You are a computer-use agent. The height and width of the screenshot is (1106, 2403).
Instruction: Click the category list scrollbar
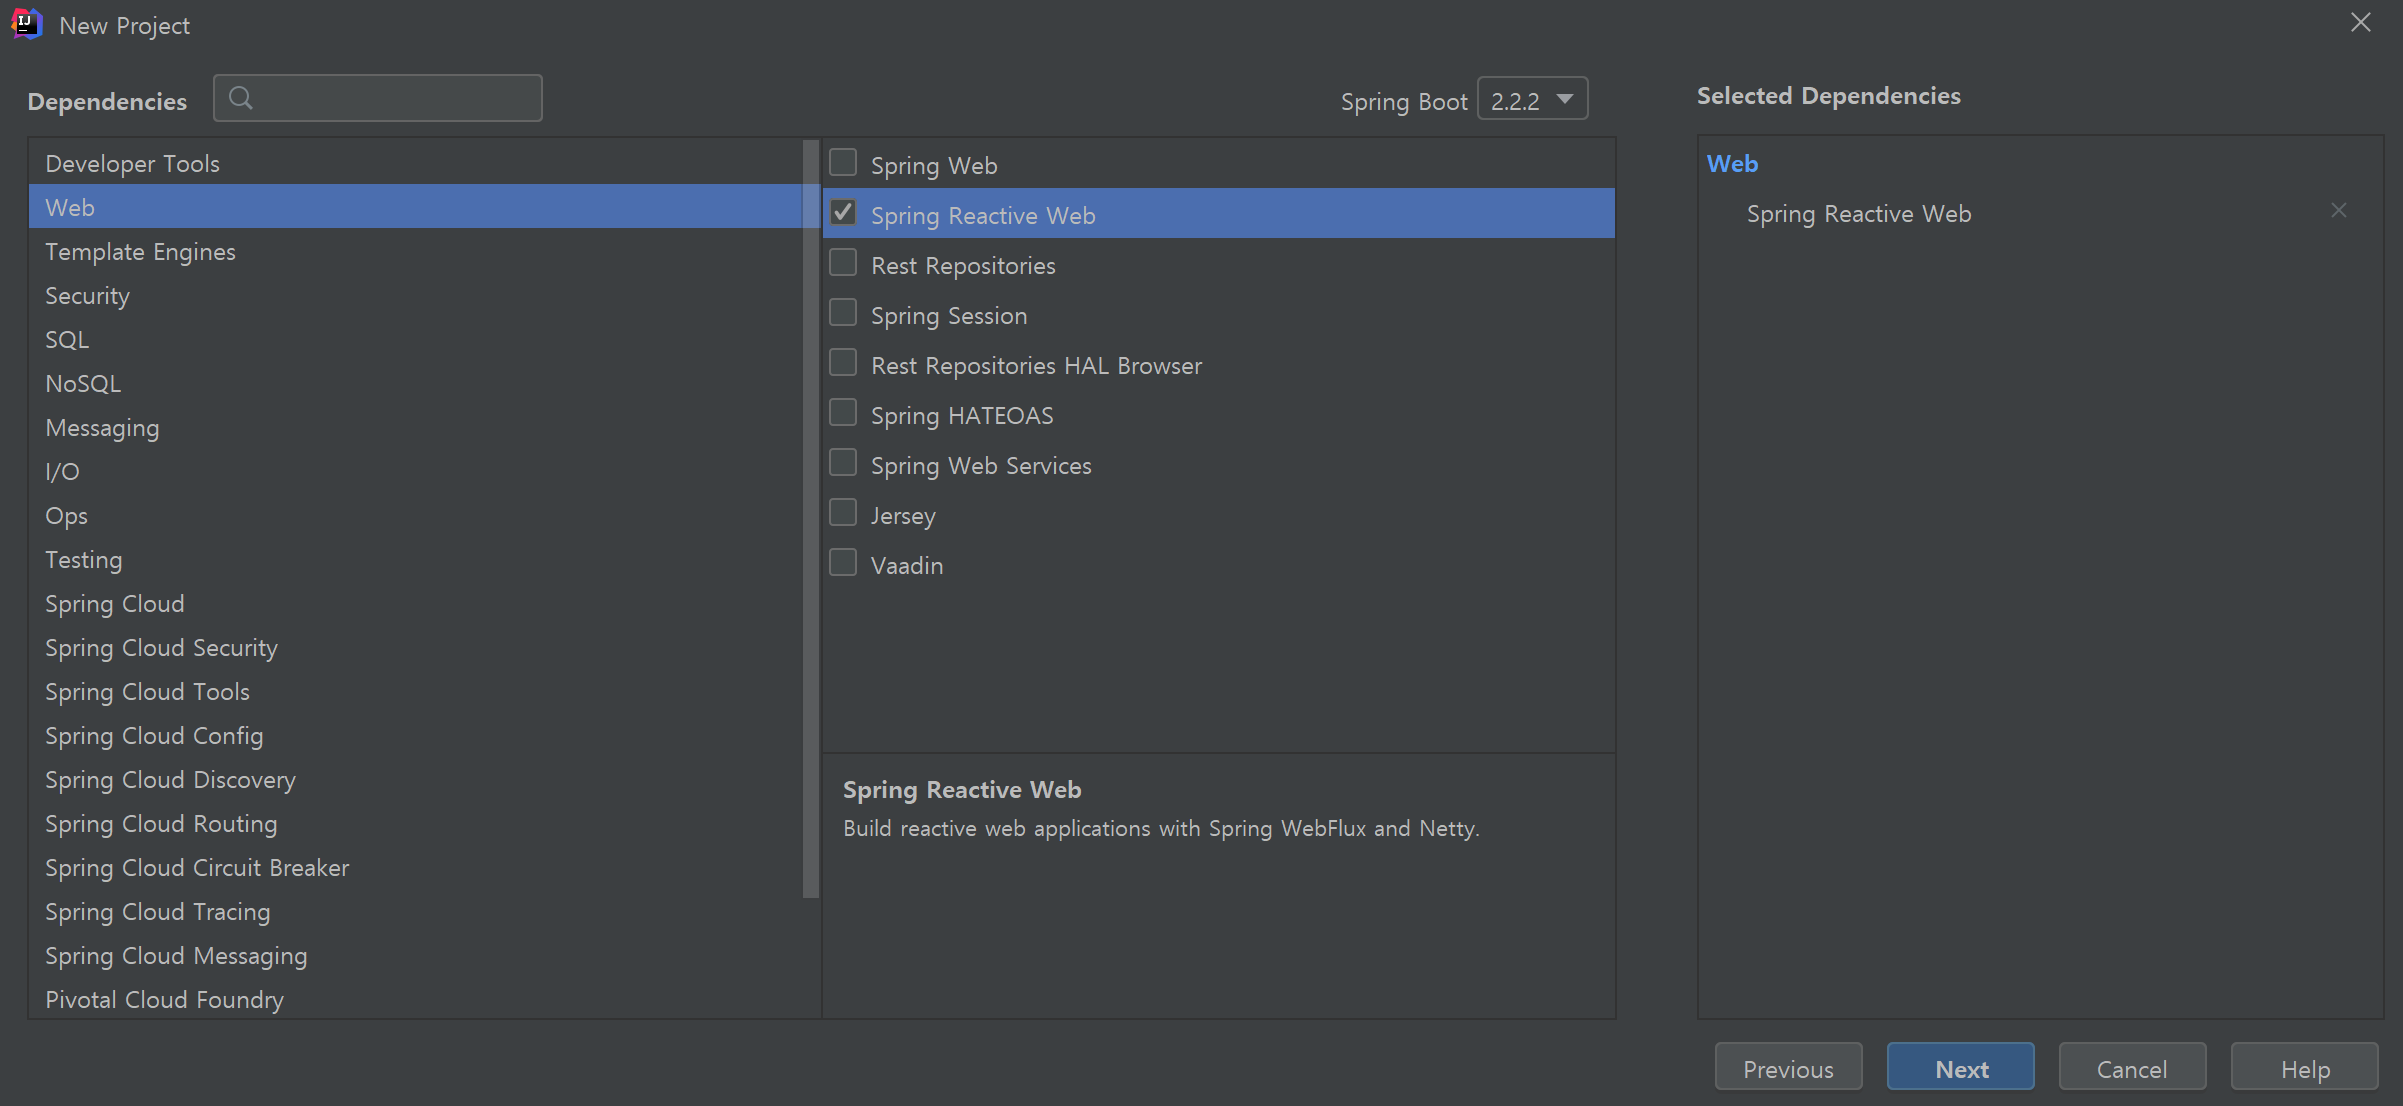click(x=811, y=520)
